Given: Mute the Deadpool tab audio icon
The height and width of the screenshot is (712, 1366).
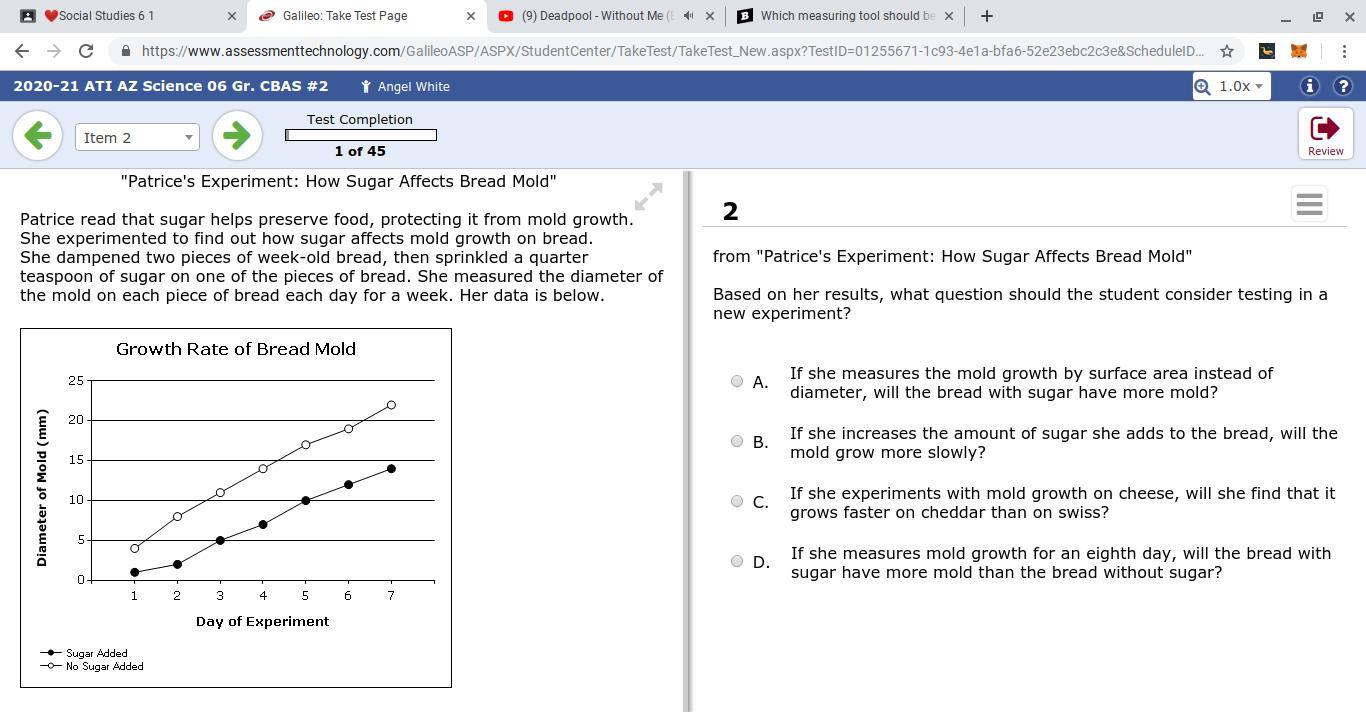Looking at the screenshot, I should coord(688,16).
